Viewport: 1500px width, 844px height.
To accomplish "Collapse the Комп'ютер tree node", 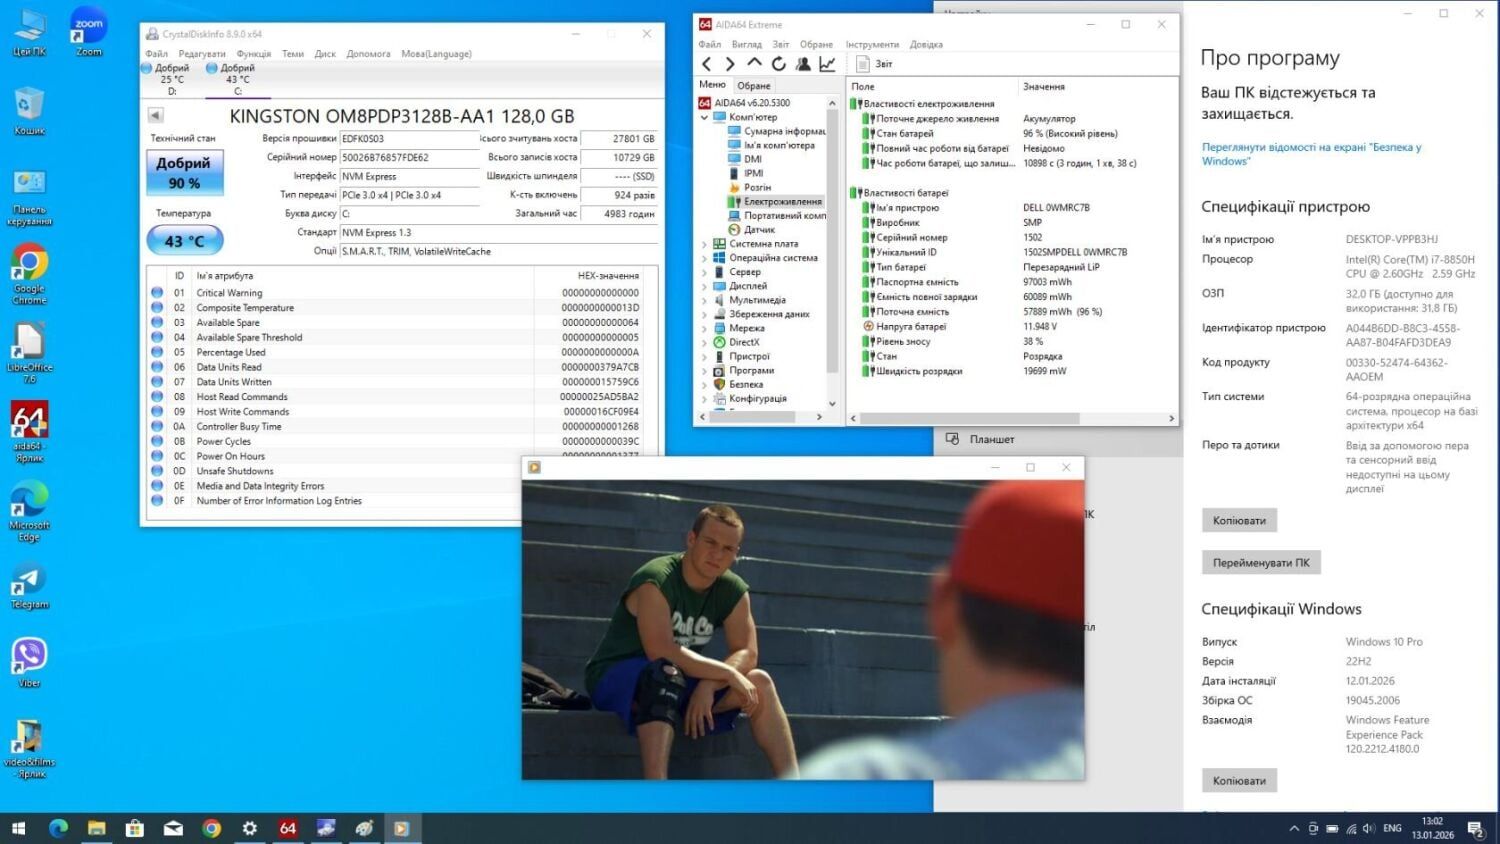I will [704, 117].
